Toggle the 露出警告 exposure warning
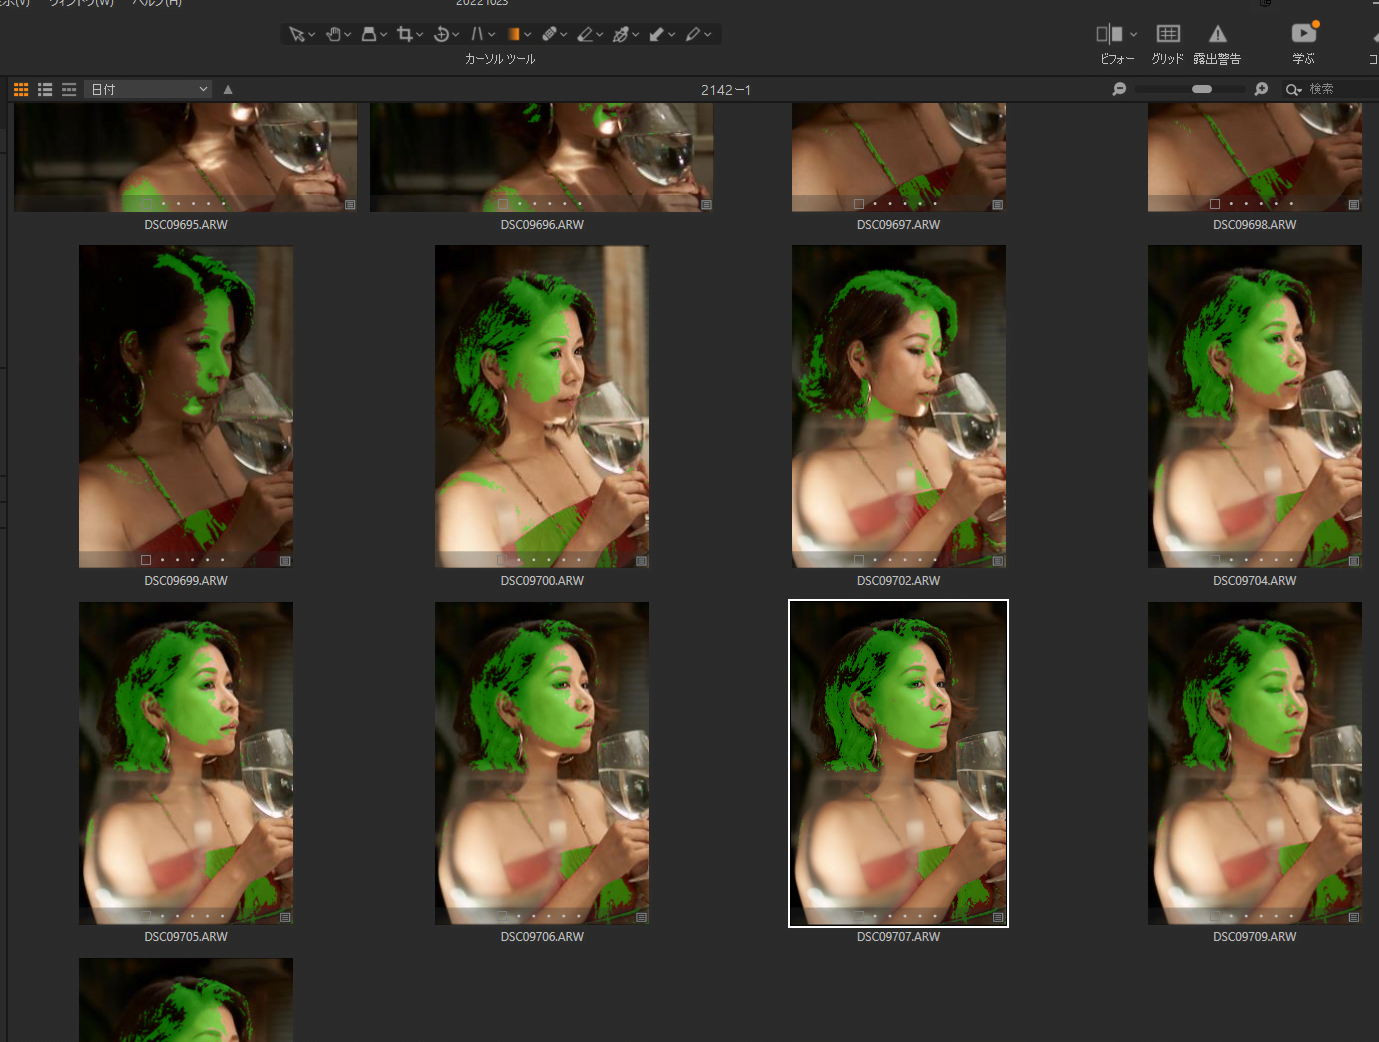 [1217, 34]
